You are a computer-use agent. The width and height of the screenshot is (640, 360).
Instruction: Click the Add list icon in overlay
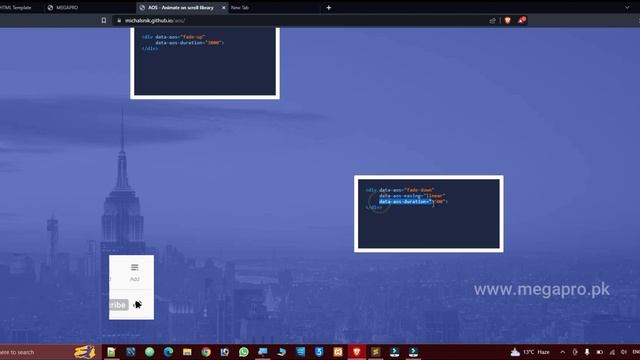pos(134,272)
